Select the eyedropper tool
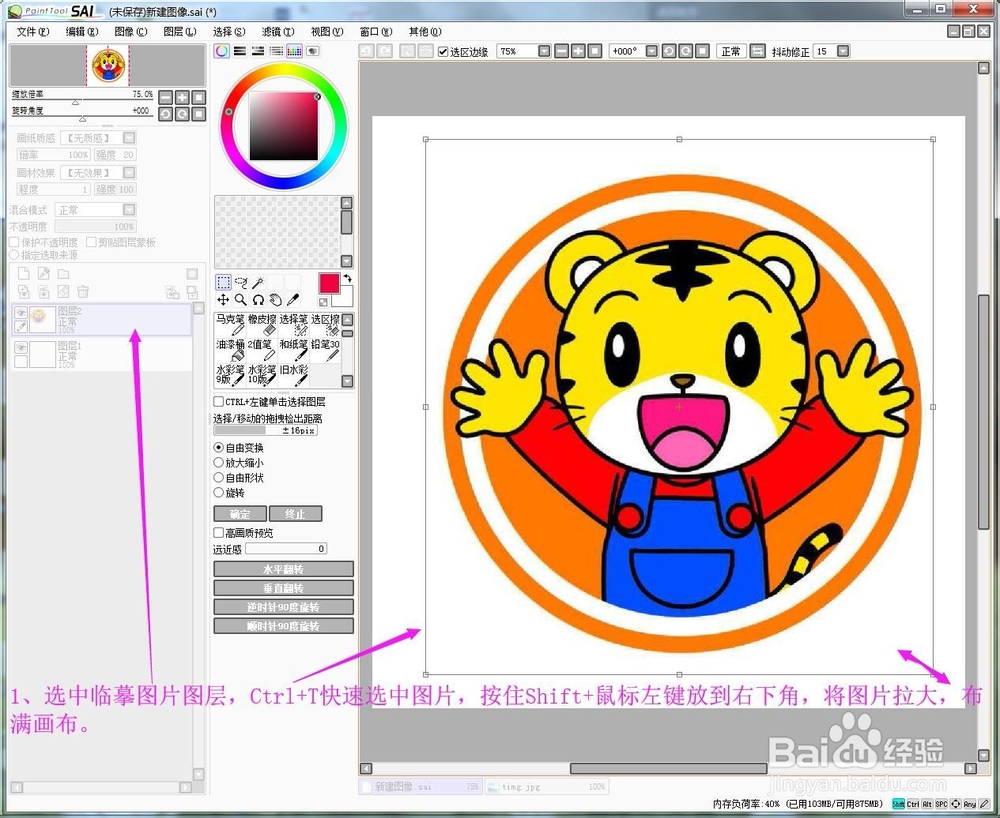Viewport: 1000px width, 818px height. pos(293,300)
